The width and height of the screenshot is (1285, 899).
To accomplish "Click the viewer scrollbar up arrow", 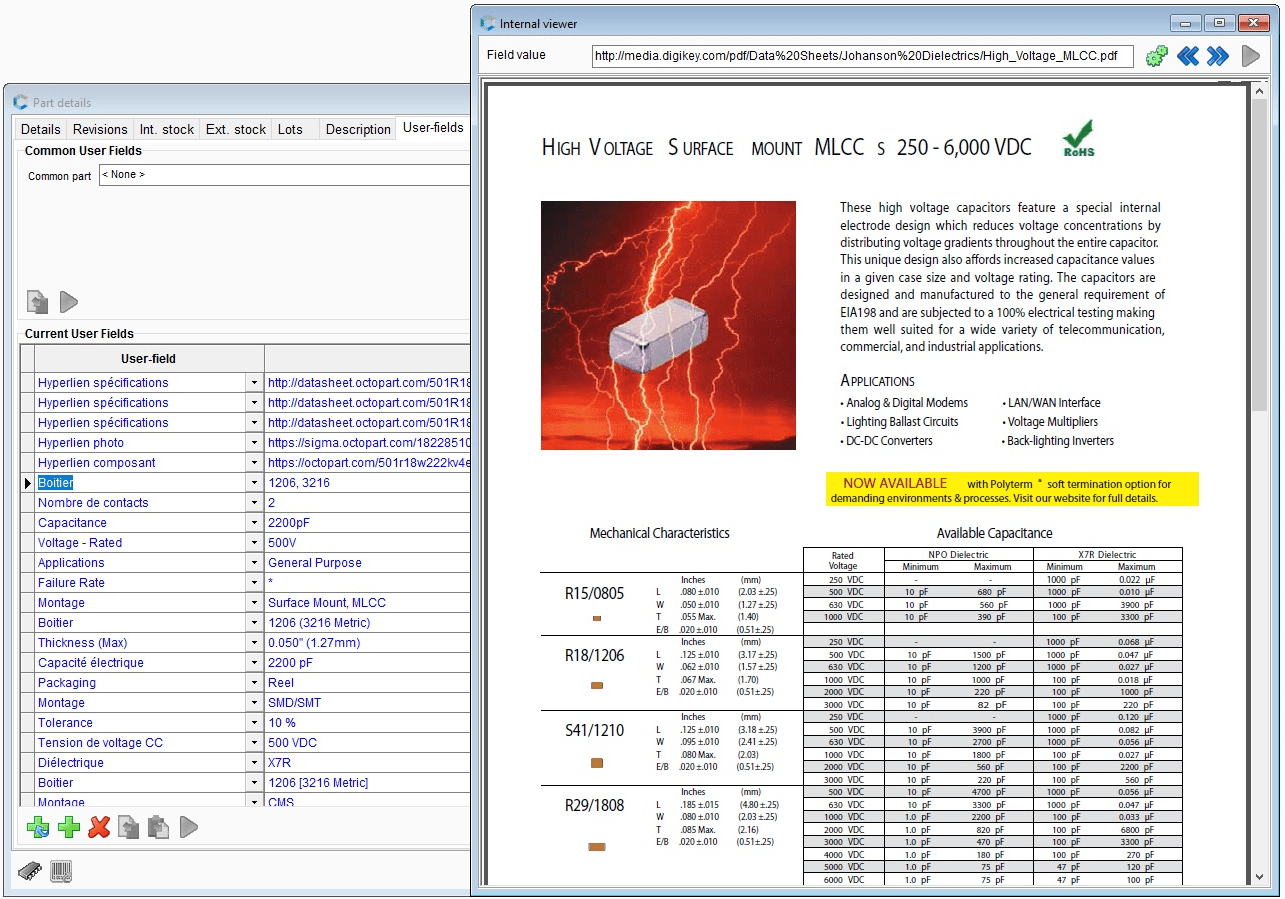I will coord(1259,91).
